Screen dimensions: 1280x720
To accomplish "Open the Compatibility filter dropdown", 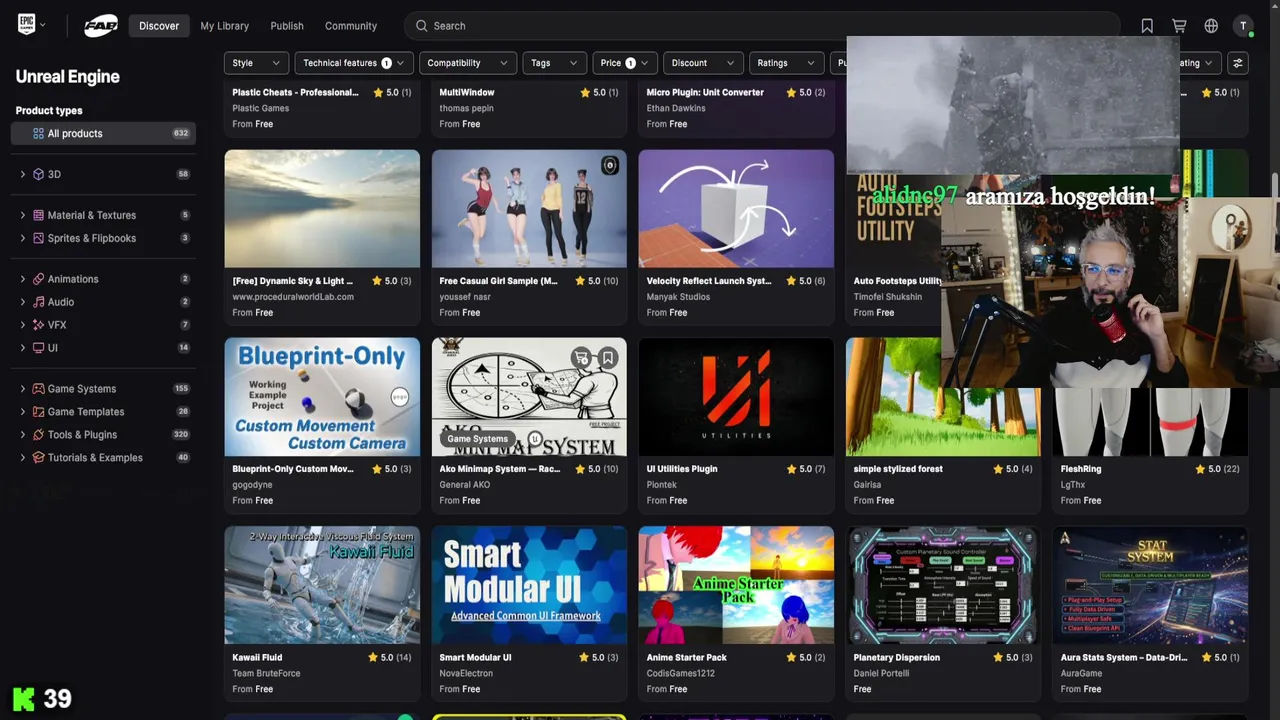I will [468, 63].
